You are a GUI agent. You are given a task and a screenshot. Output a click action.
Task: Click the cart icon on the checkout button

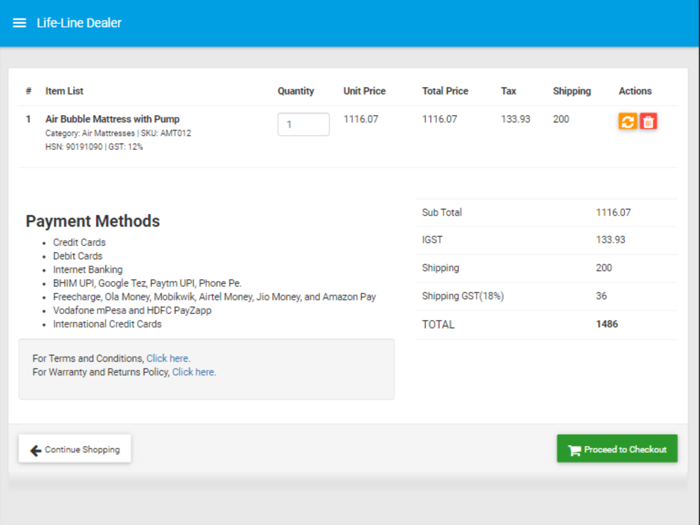574,450
